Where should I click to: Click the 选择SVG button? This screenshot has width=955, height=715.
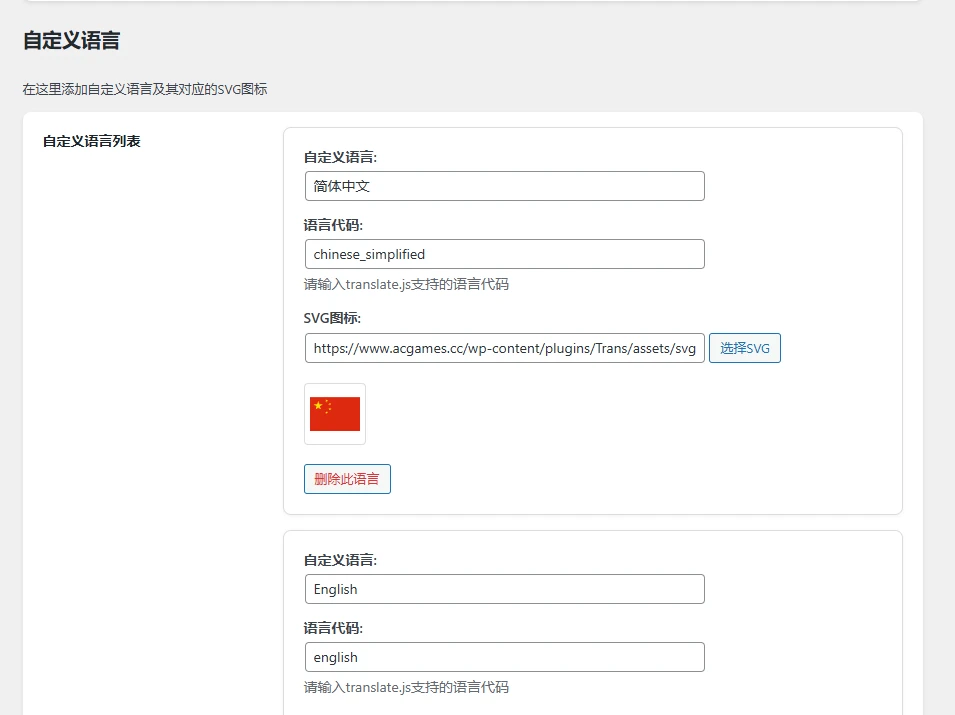coord(744,348)
